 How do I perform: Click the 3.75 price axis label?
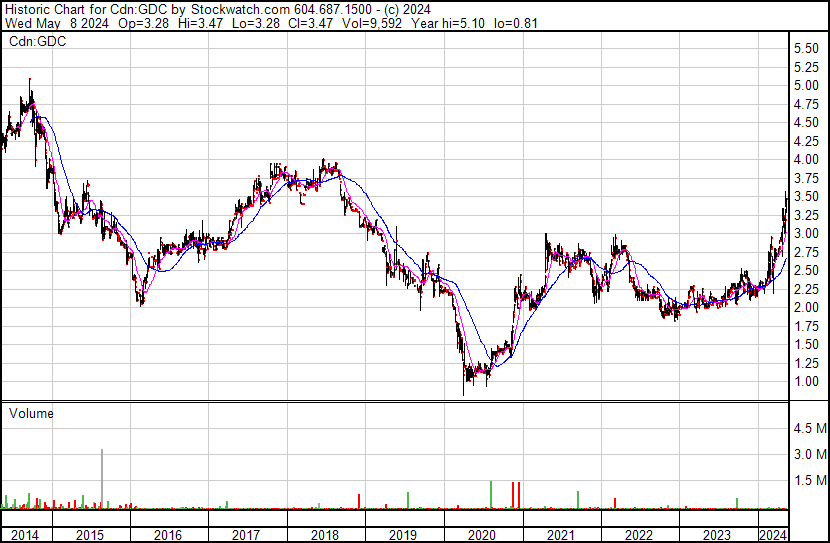(x=806, y=178)
